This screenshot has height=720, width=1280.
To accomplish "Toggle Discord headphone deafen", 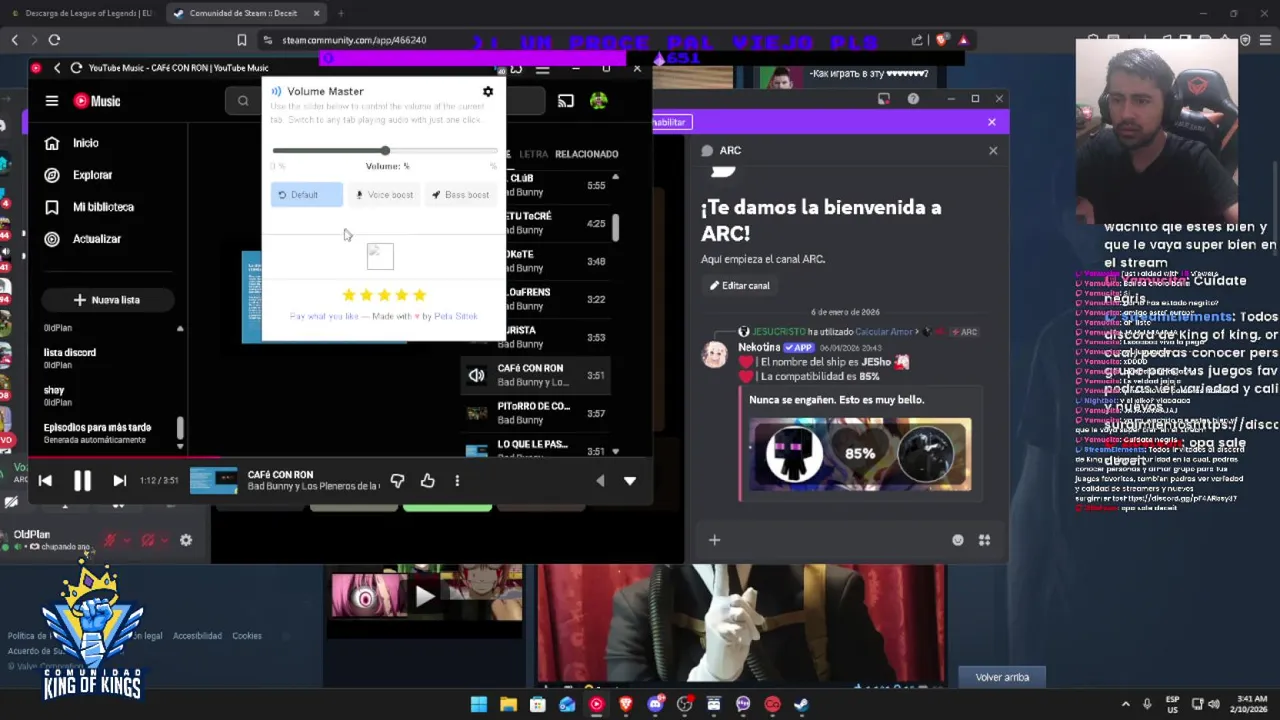I will pos(148,540).
